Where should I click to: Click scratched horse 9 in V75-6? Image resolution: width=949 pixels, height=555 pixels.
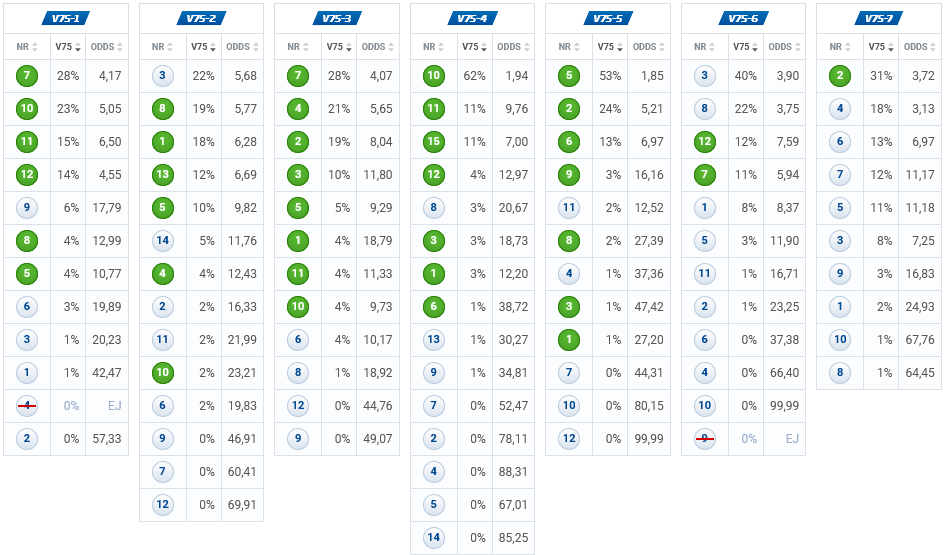point(705,439)
